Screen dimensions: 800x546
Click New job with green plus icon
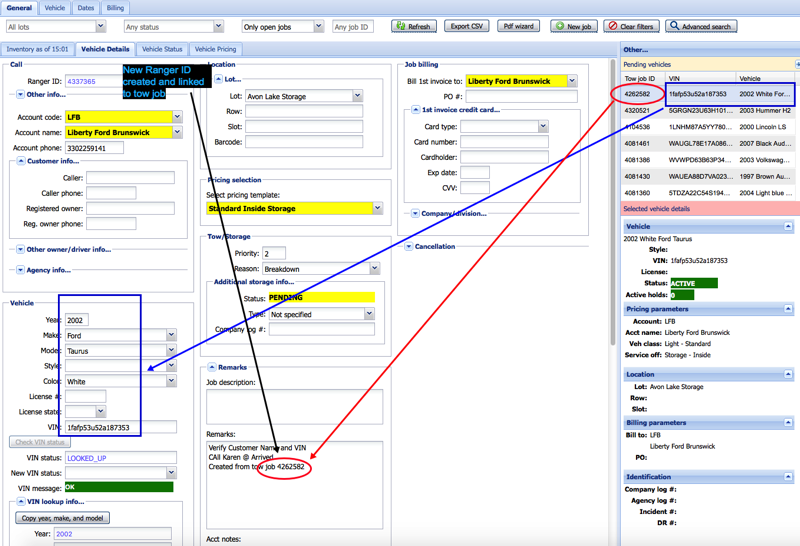click(x=573, y=27)
